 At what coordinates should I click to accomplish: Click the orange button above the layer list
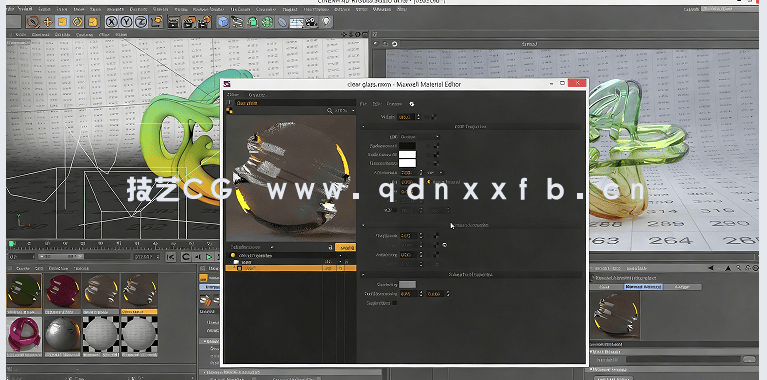point(345,247)
